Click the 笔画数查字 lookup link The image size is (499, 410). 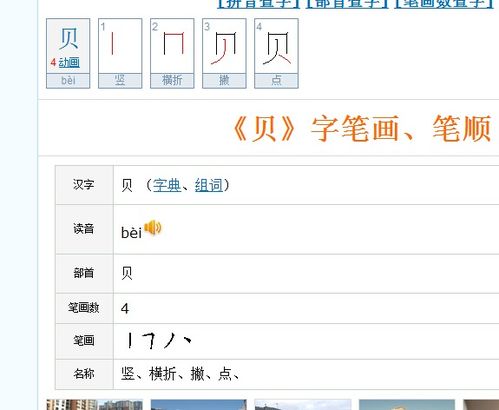[x=444, y=3]
